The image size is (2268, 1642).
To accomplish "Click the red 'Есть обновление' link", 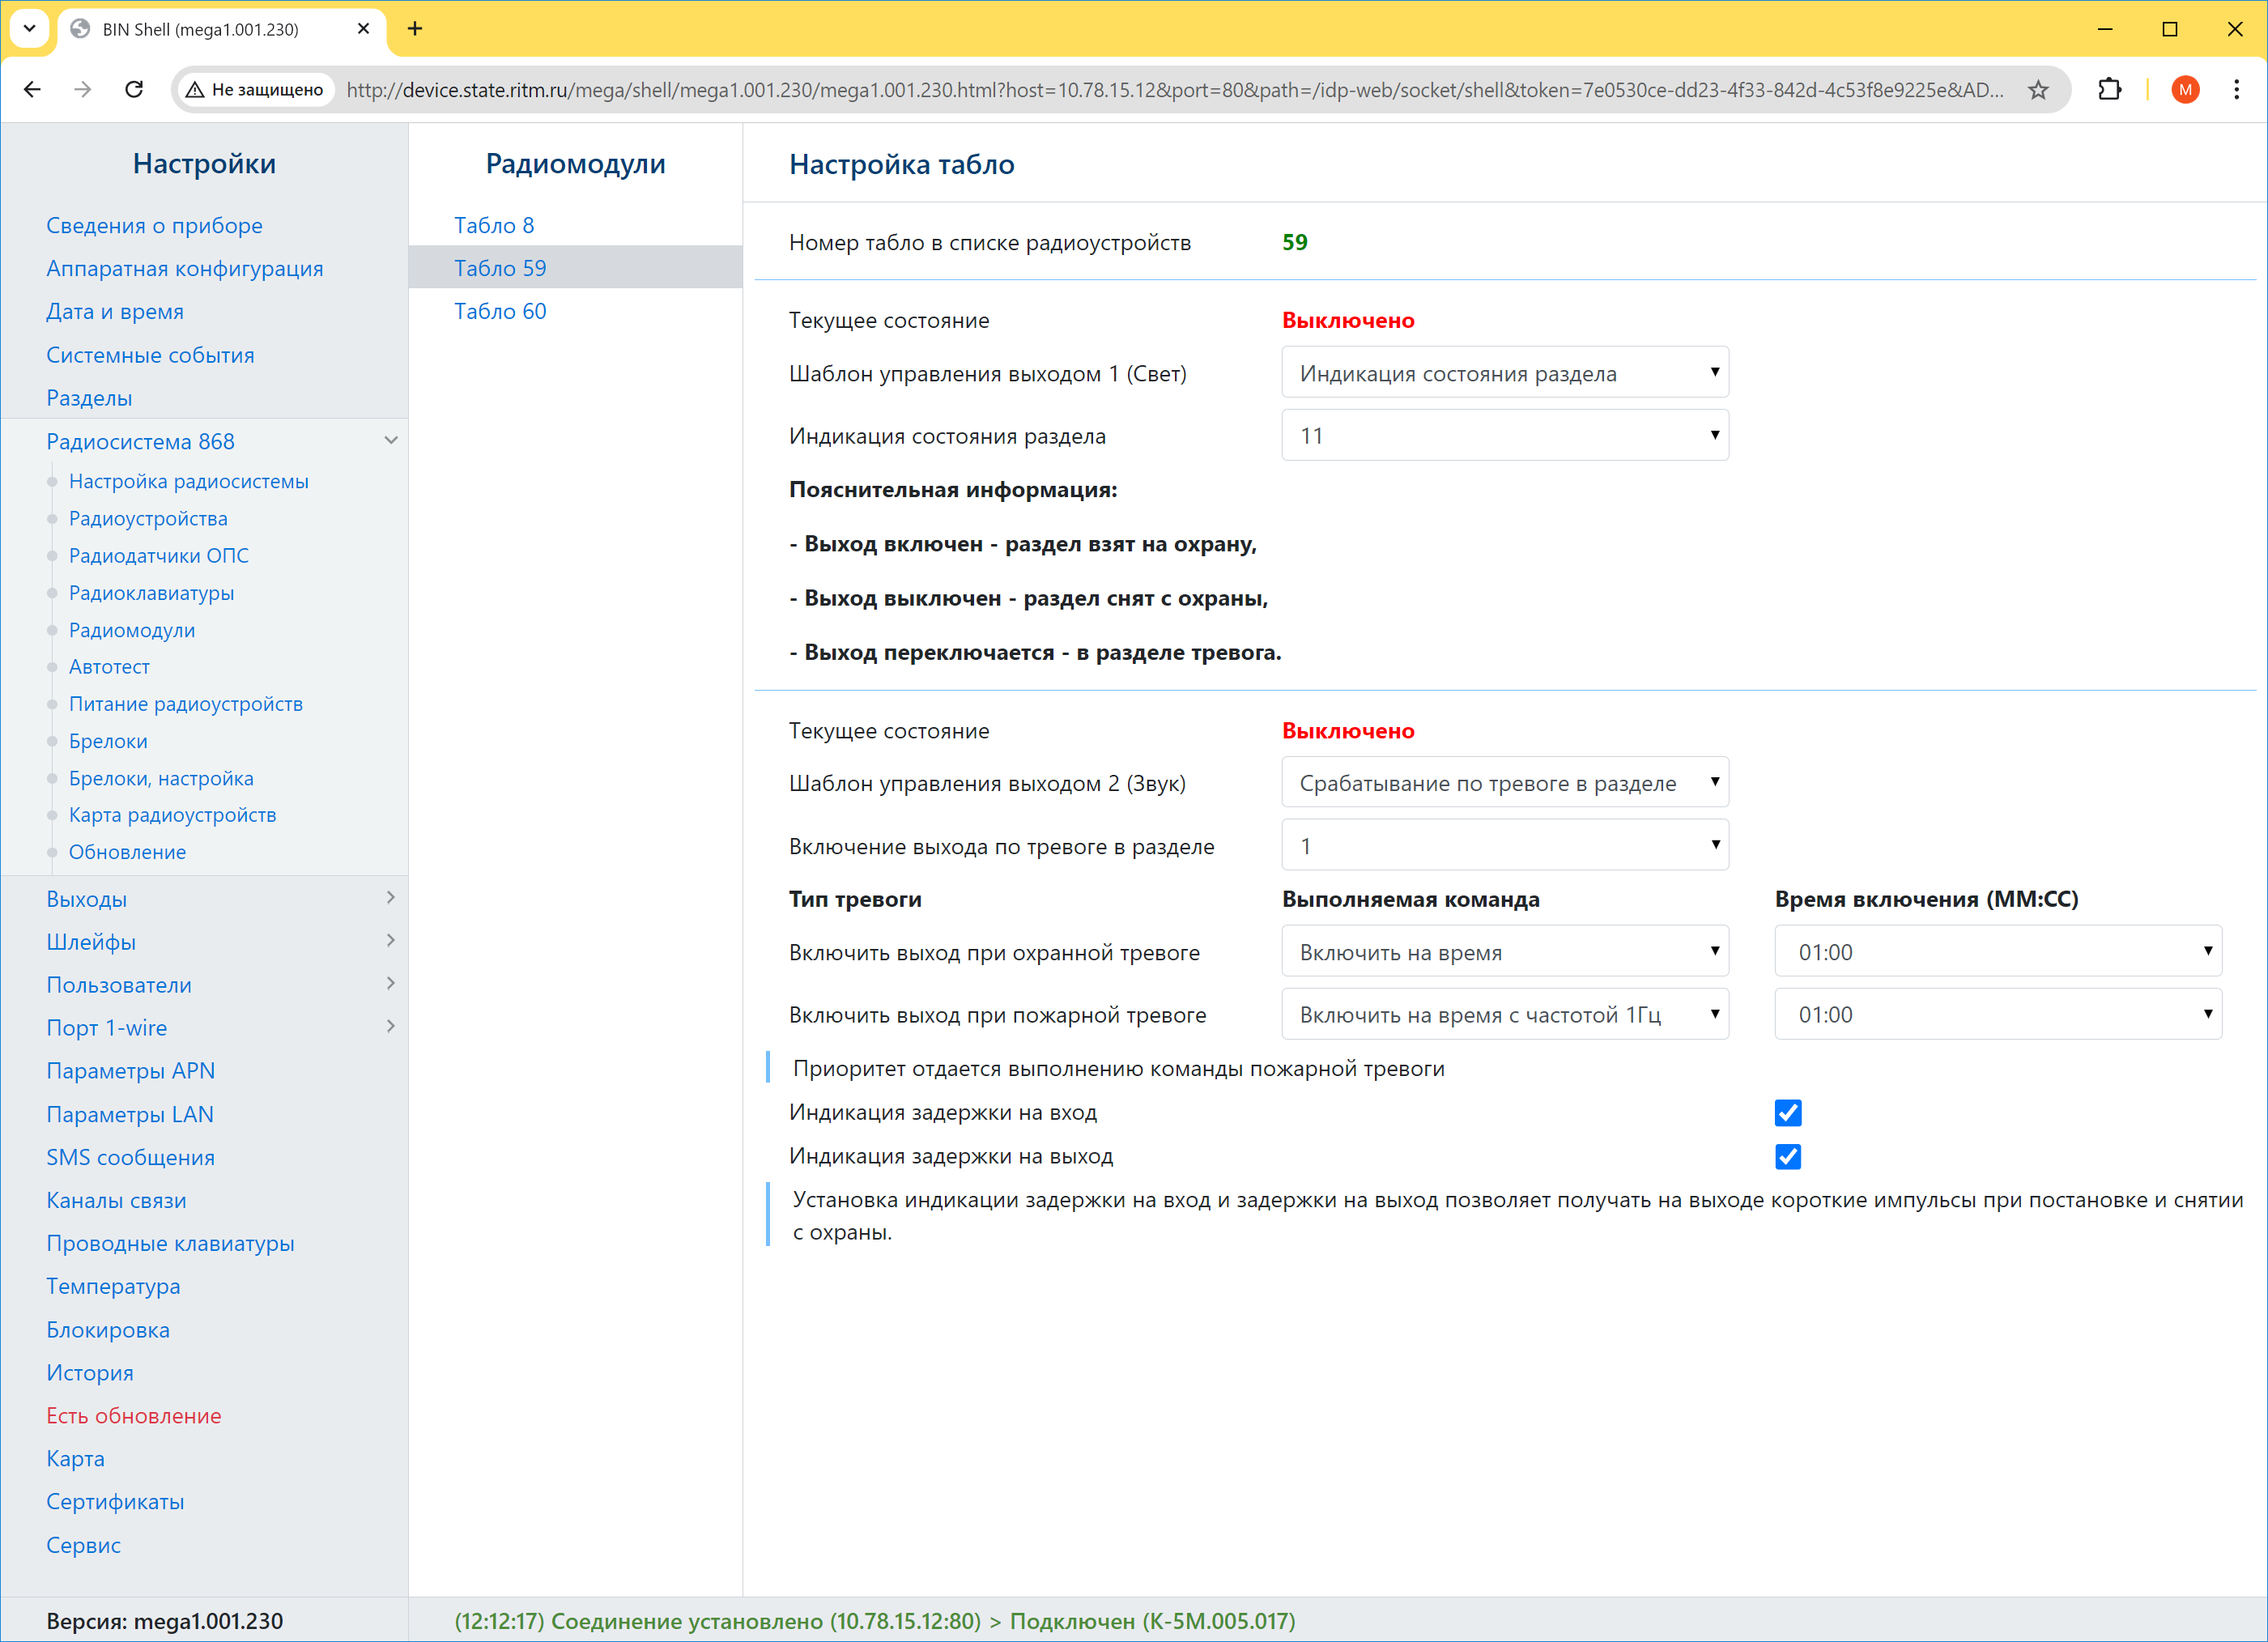I will pos(133,1416).
